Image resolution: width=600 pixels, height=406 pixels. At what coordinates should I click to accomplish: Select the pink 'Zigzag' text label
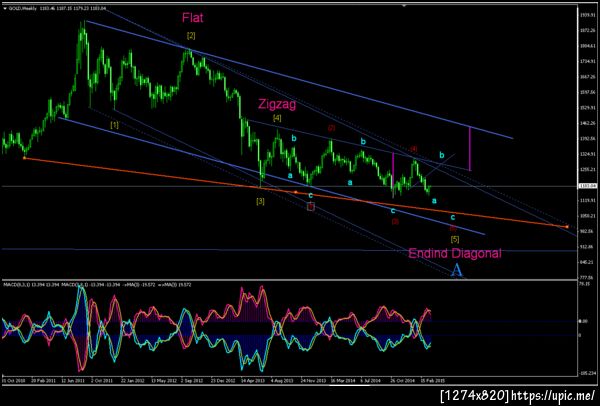click(x=277, y=104)
